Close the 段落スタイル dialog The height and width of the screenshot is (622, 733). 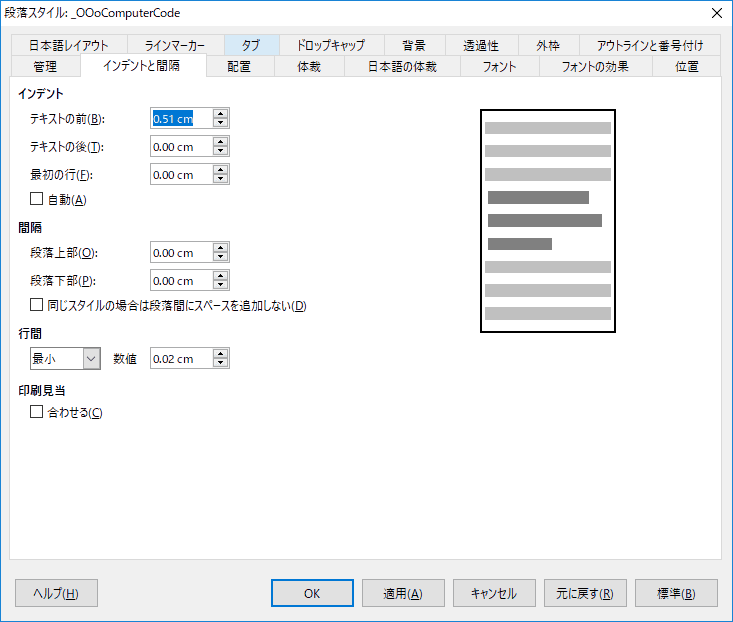coord(717,13)
